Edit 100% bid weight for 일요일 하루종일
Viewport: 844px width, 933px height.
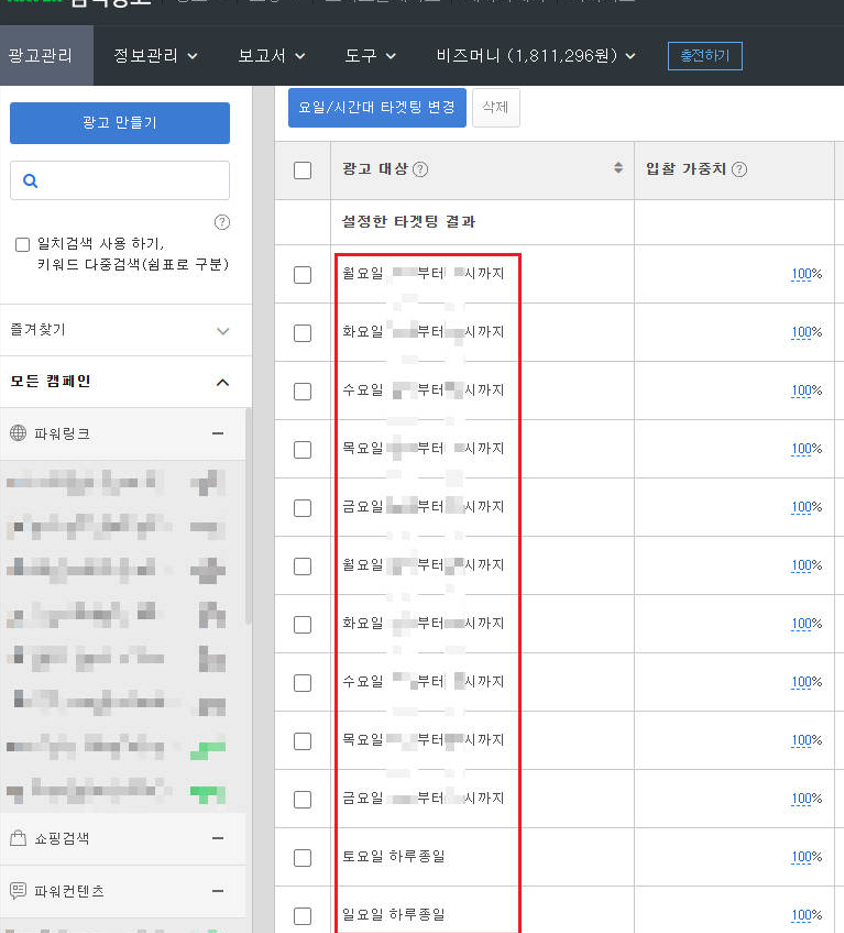coord(807,915)
